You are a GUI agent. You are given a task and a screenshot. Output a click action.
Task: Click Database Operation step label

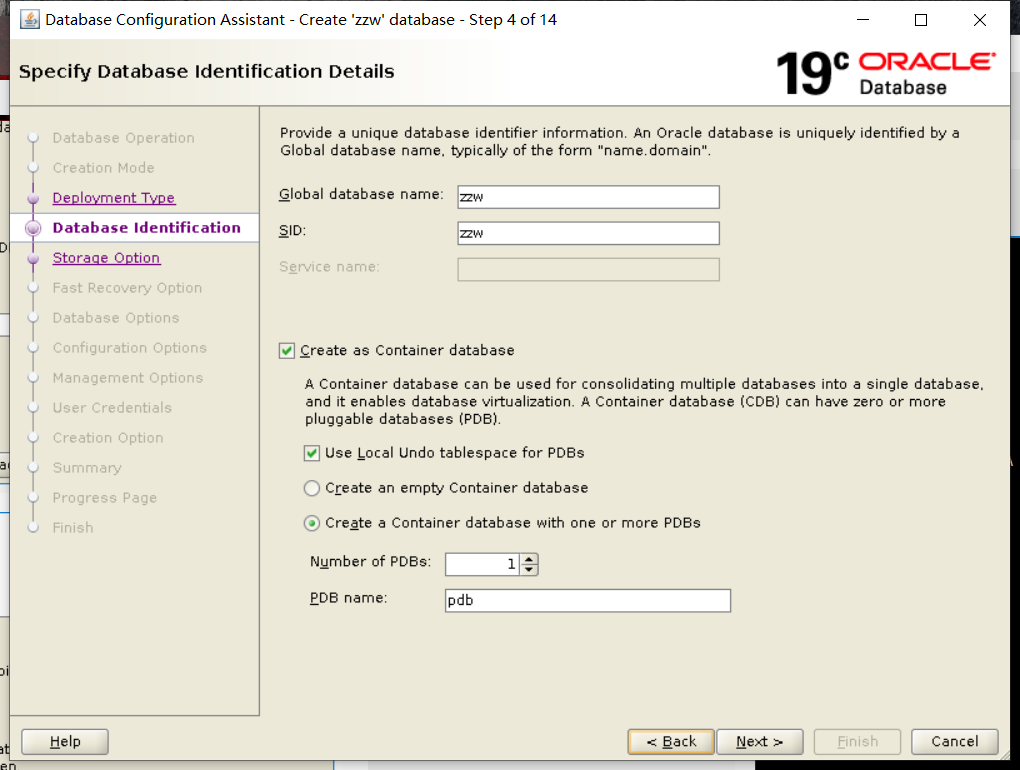pyautogui.click(x=124, y=138)
